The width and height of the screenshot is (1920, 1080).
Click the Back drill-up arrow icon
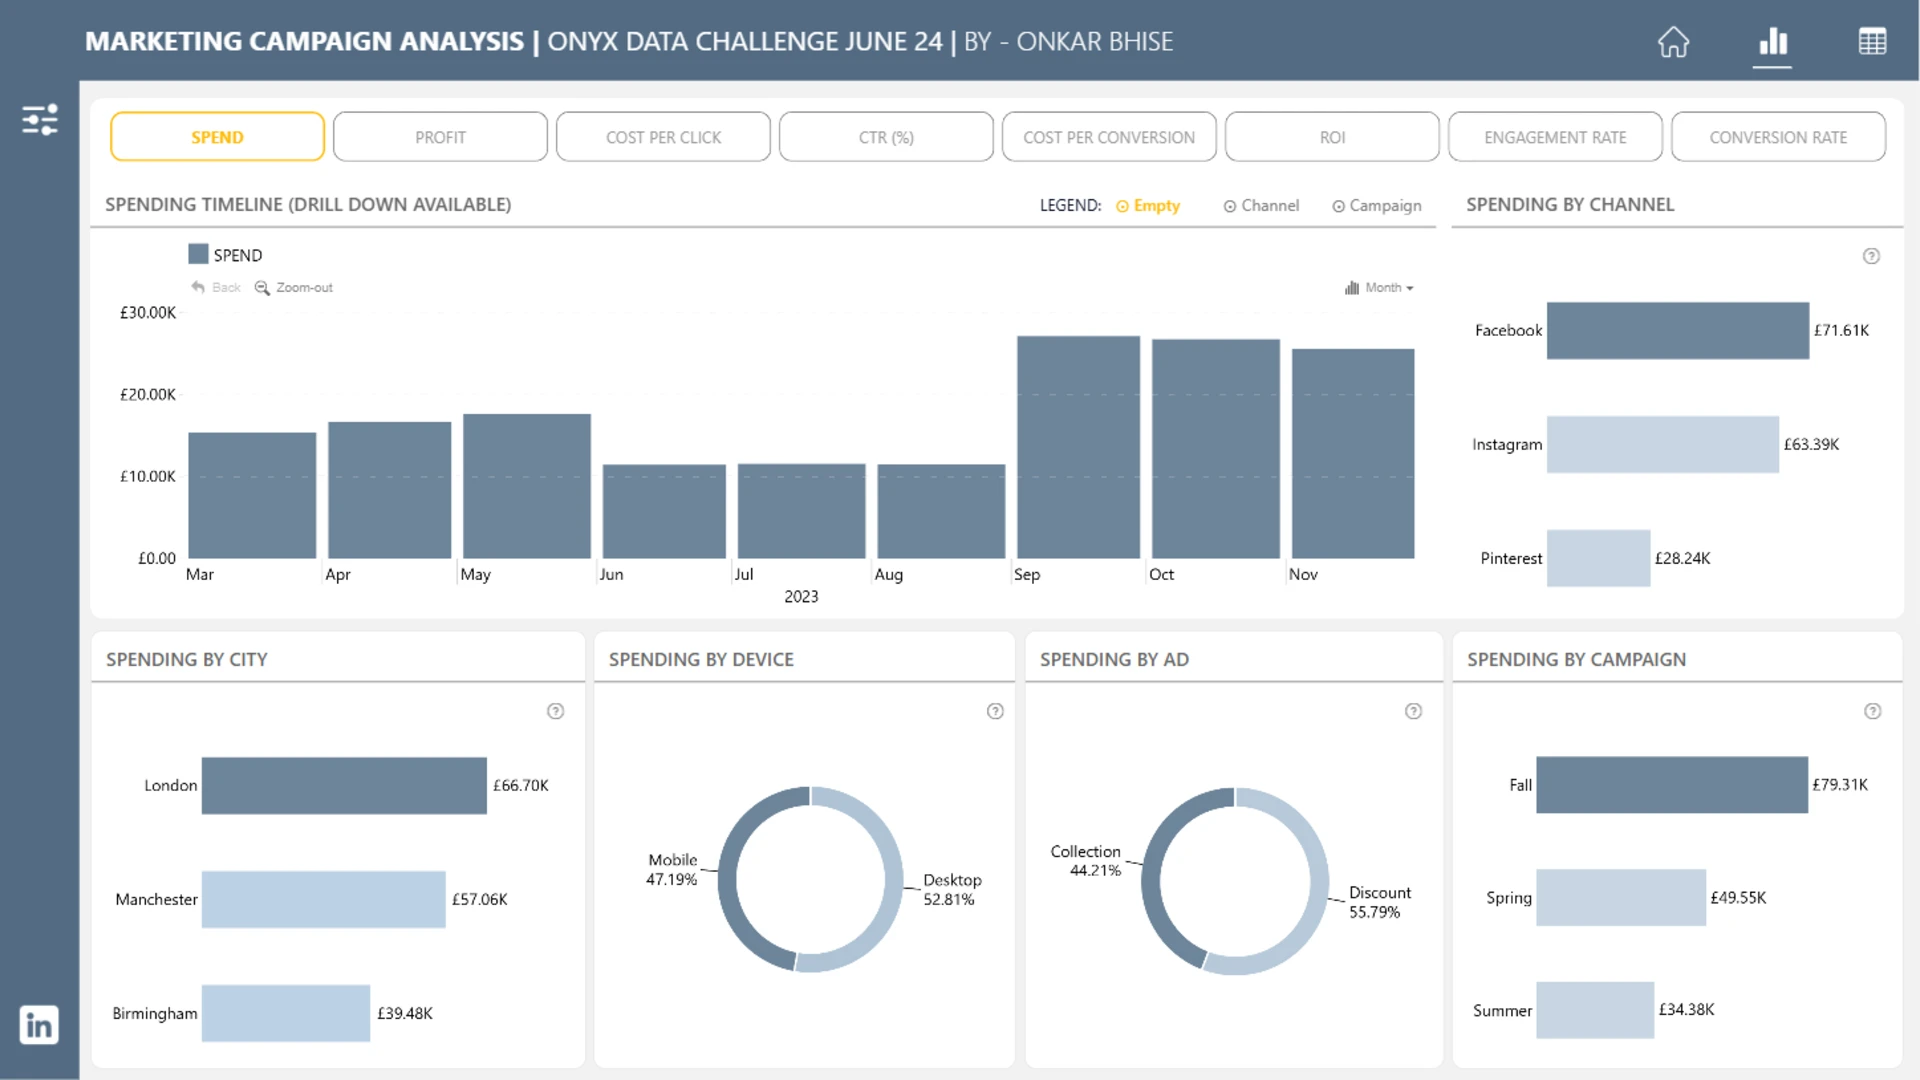point(198,288)
